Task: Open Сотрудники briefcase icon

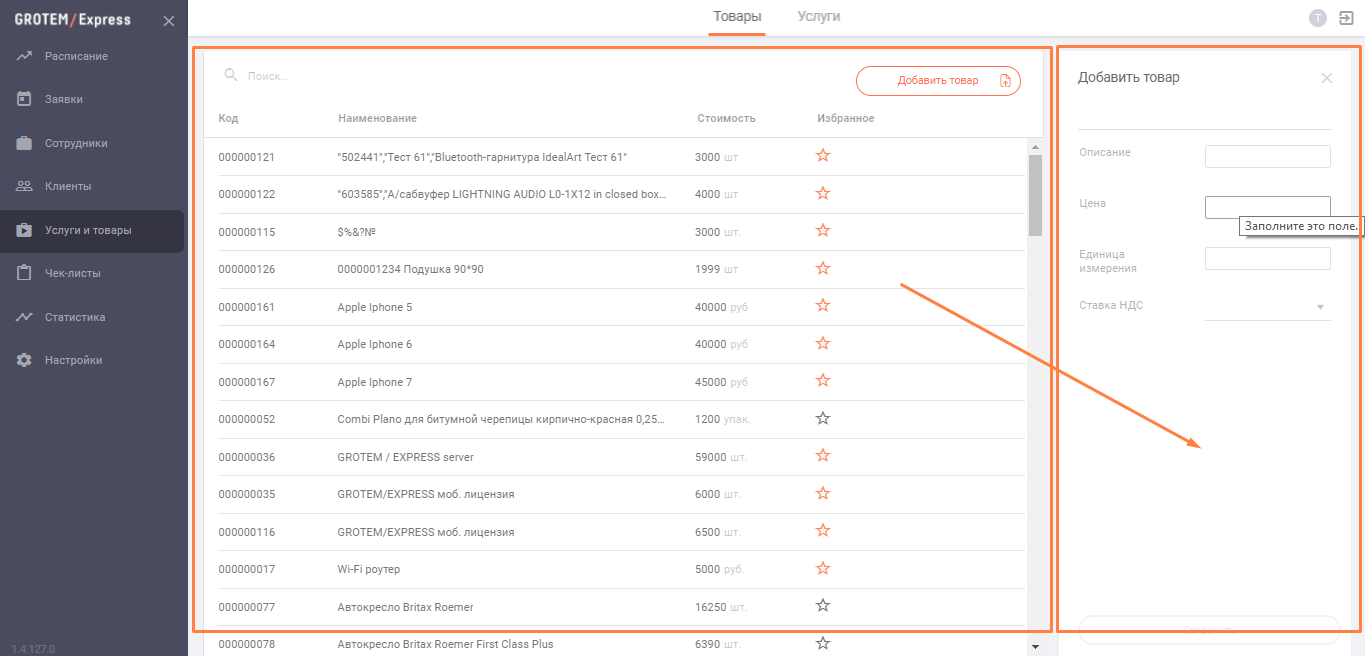Action: 25,143
